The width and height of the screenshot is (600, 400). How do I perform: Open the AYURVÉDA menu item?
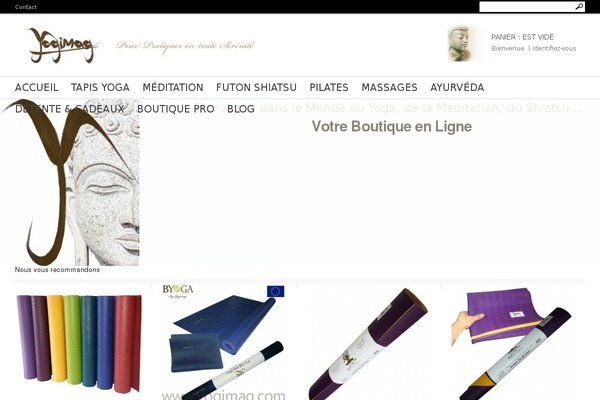[x=457, y=87]
